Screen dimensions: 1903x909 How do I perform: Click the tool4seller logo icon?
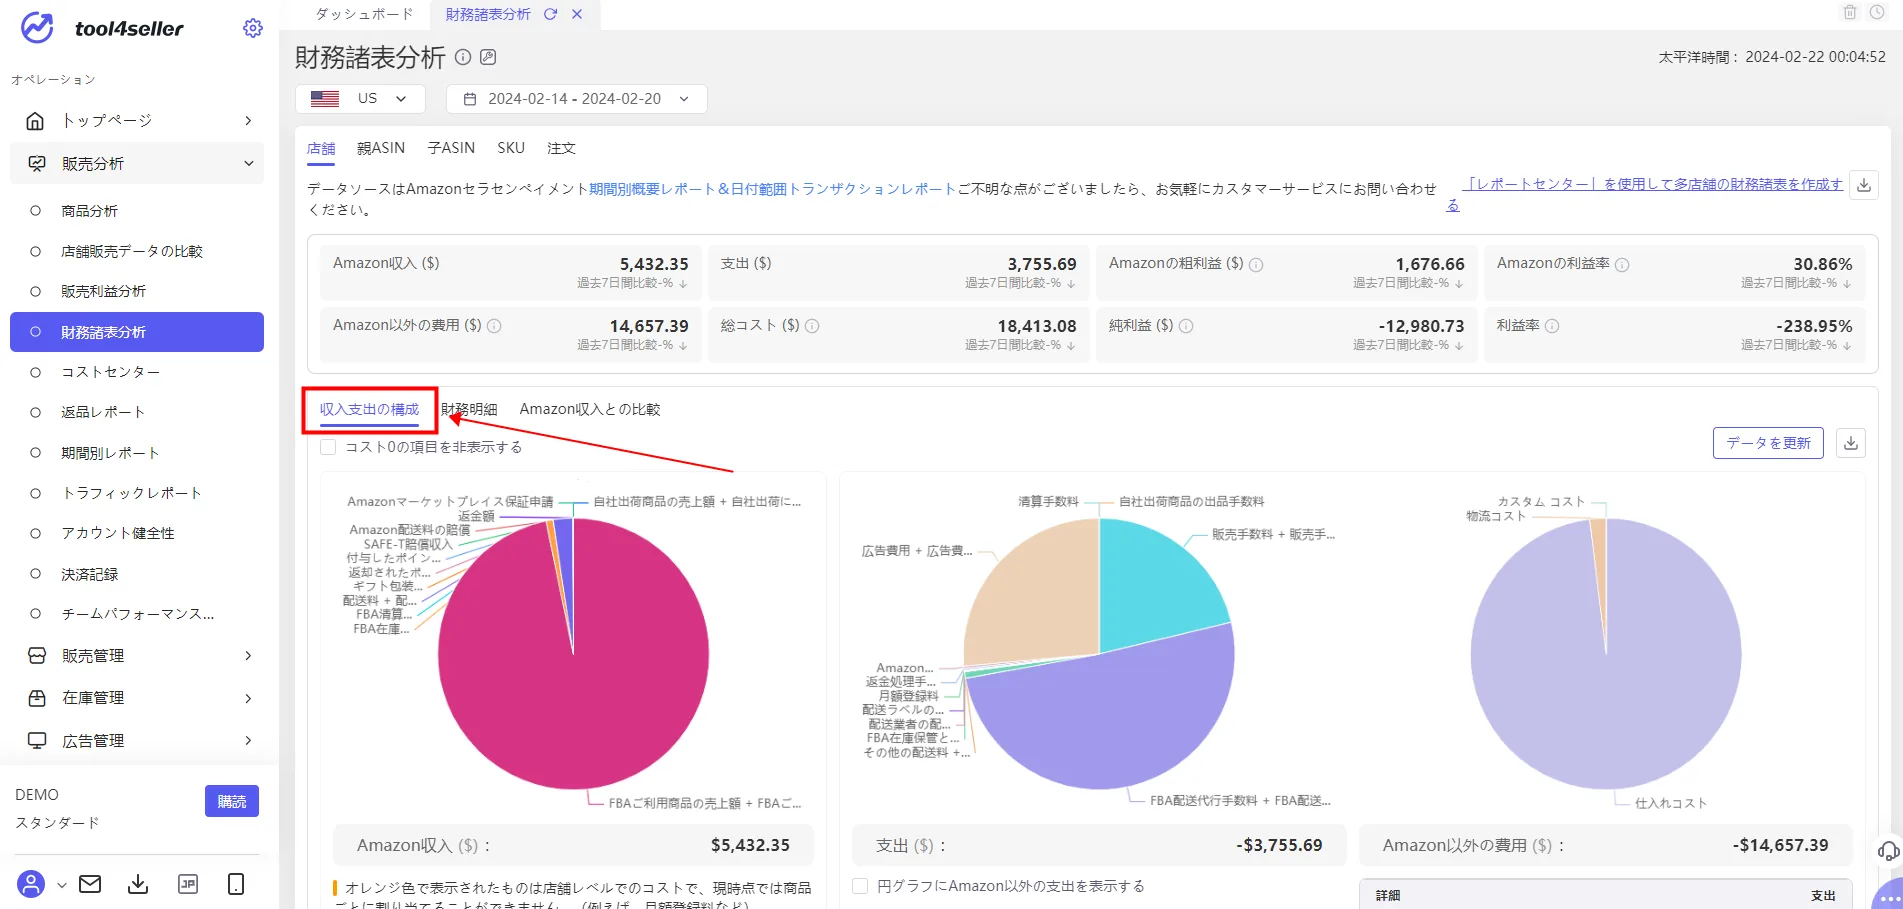coord(37,27)
